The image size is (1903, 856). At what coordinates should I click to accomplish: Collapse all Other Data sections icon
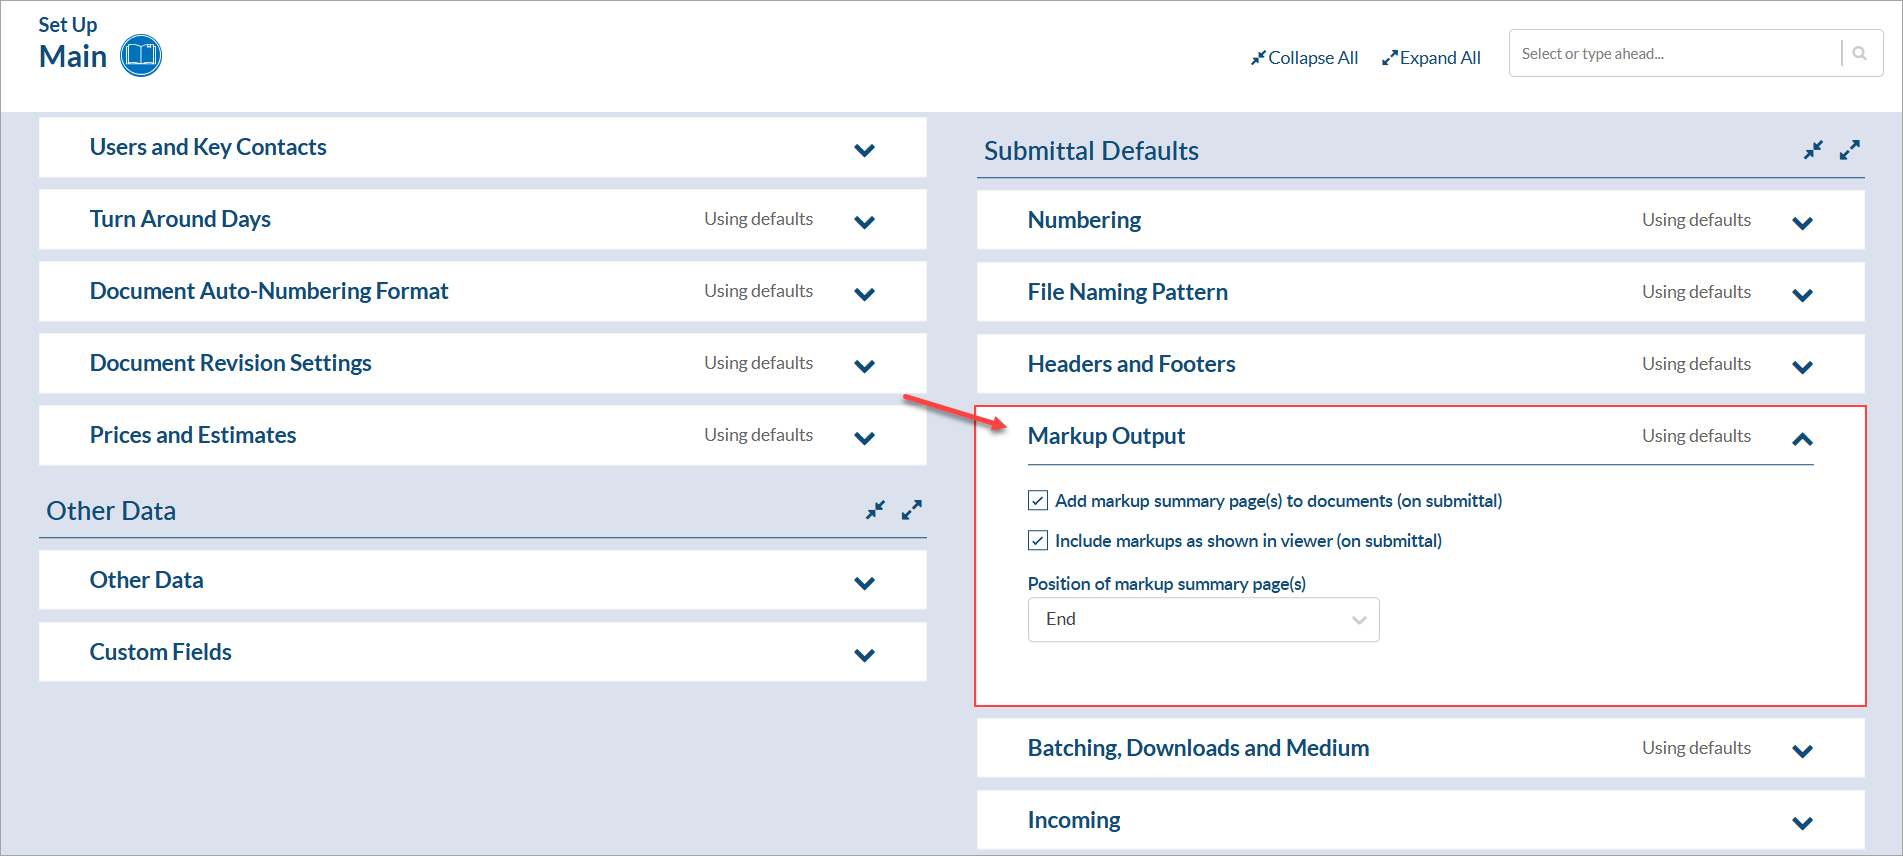coord(875,510)
